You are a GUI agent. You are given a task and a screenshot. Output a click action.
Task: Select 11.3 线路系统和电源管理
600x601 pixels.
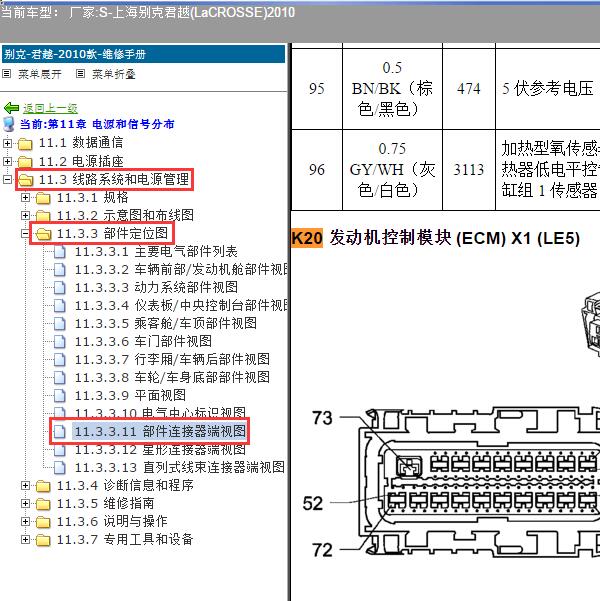point(114,179)
